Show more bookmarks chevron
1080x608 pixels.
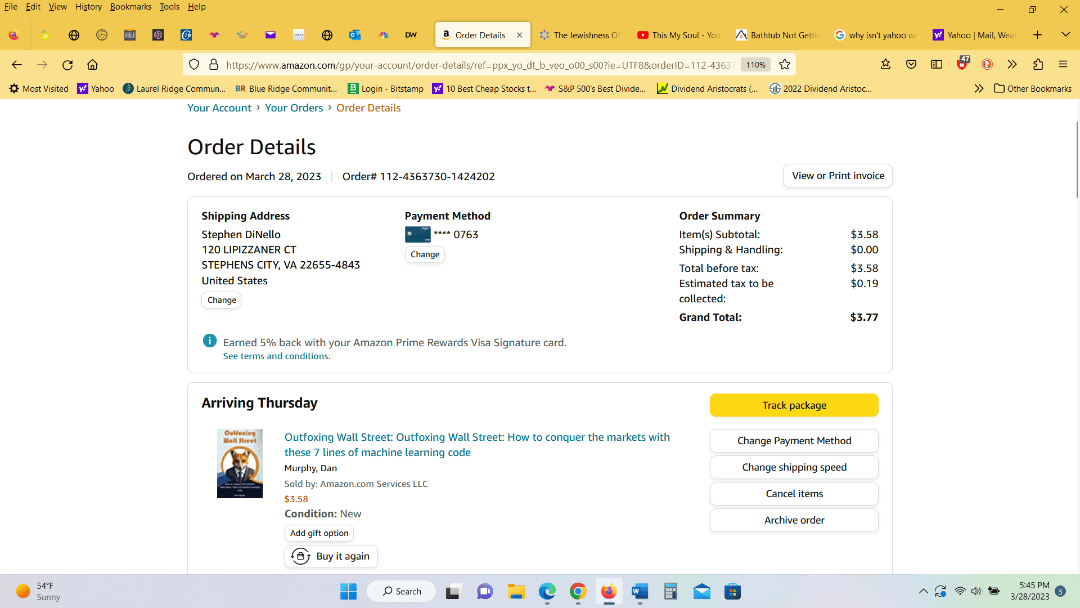pyautogui.click(x=979, y=89)
